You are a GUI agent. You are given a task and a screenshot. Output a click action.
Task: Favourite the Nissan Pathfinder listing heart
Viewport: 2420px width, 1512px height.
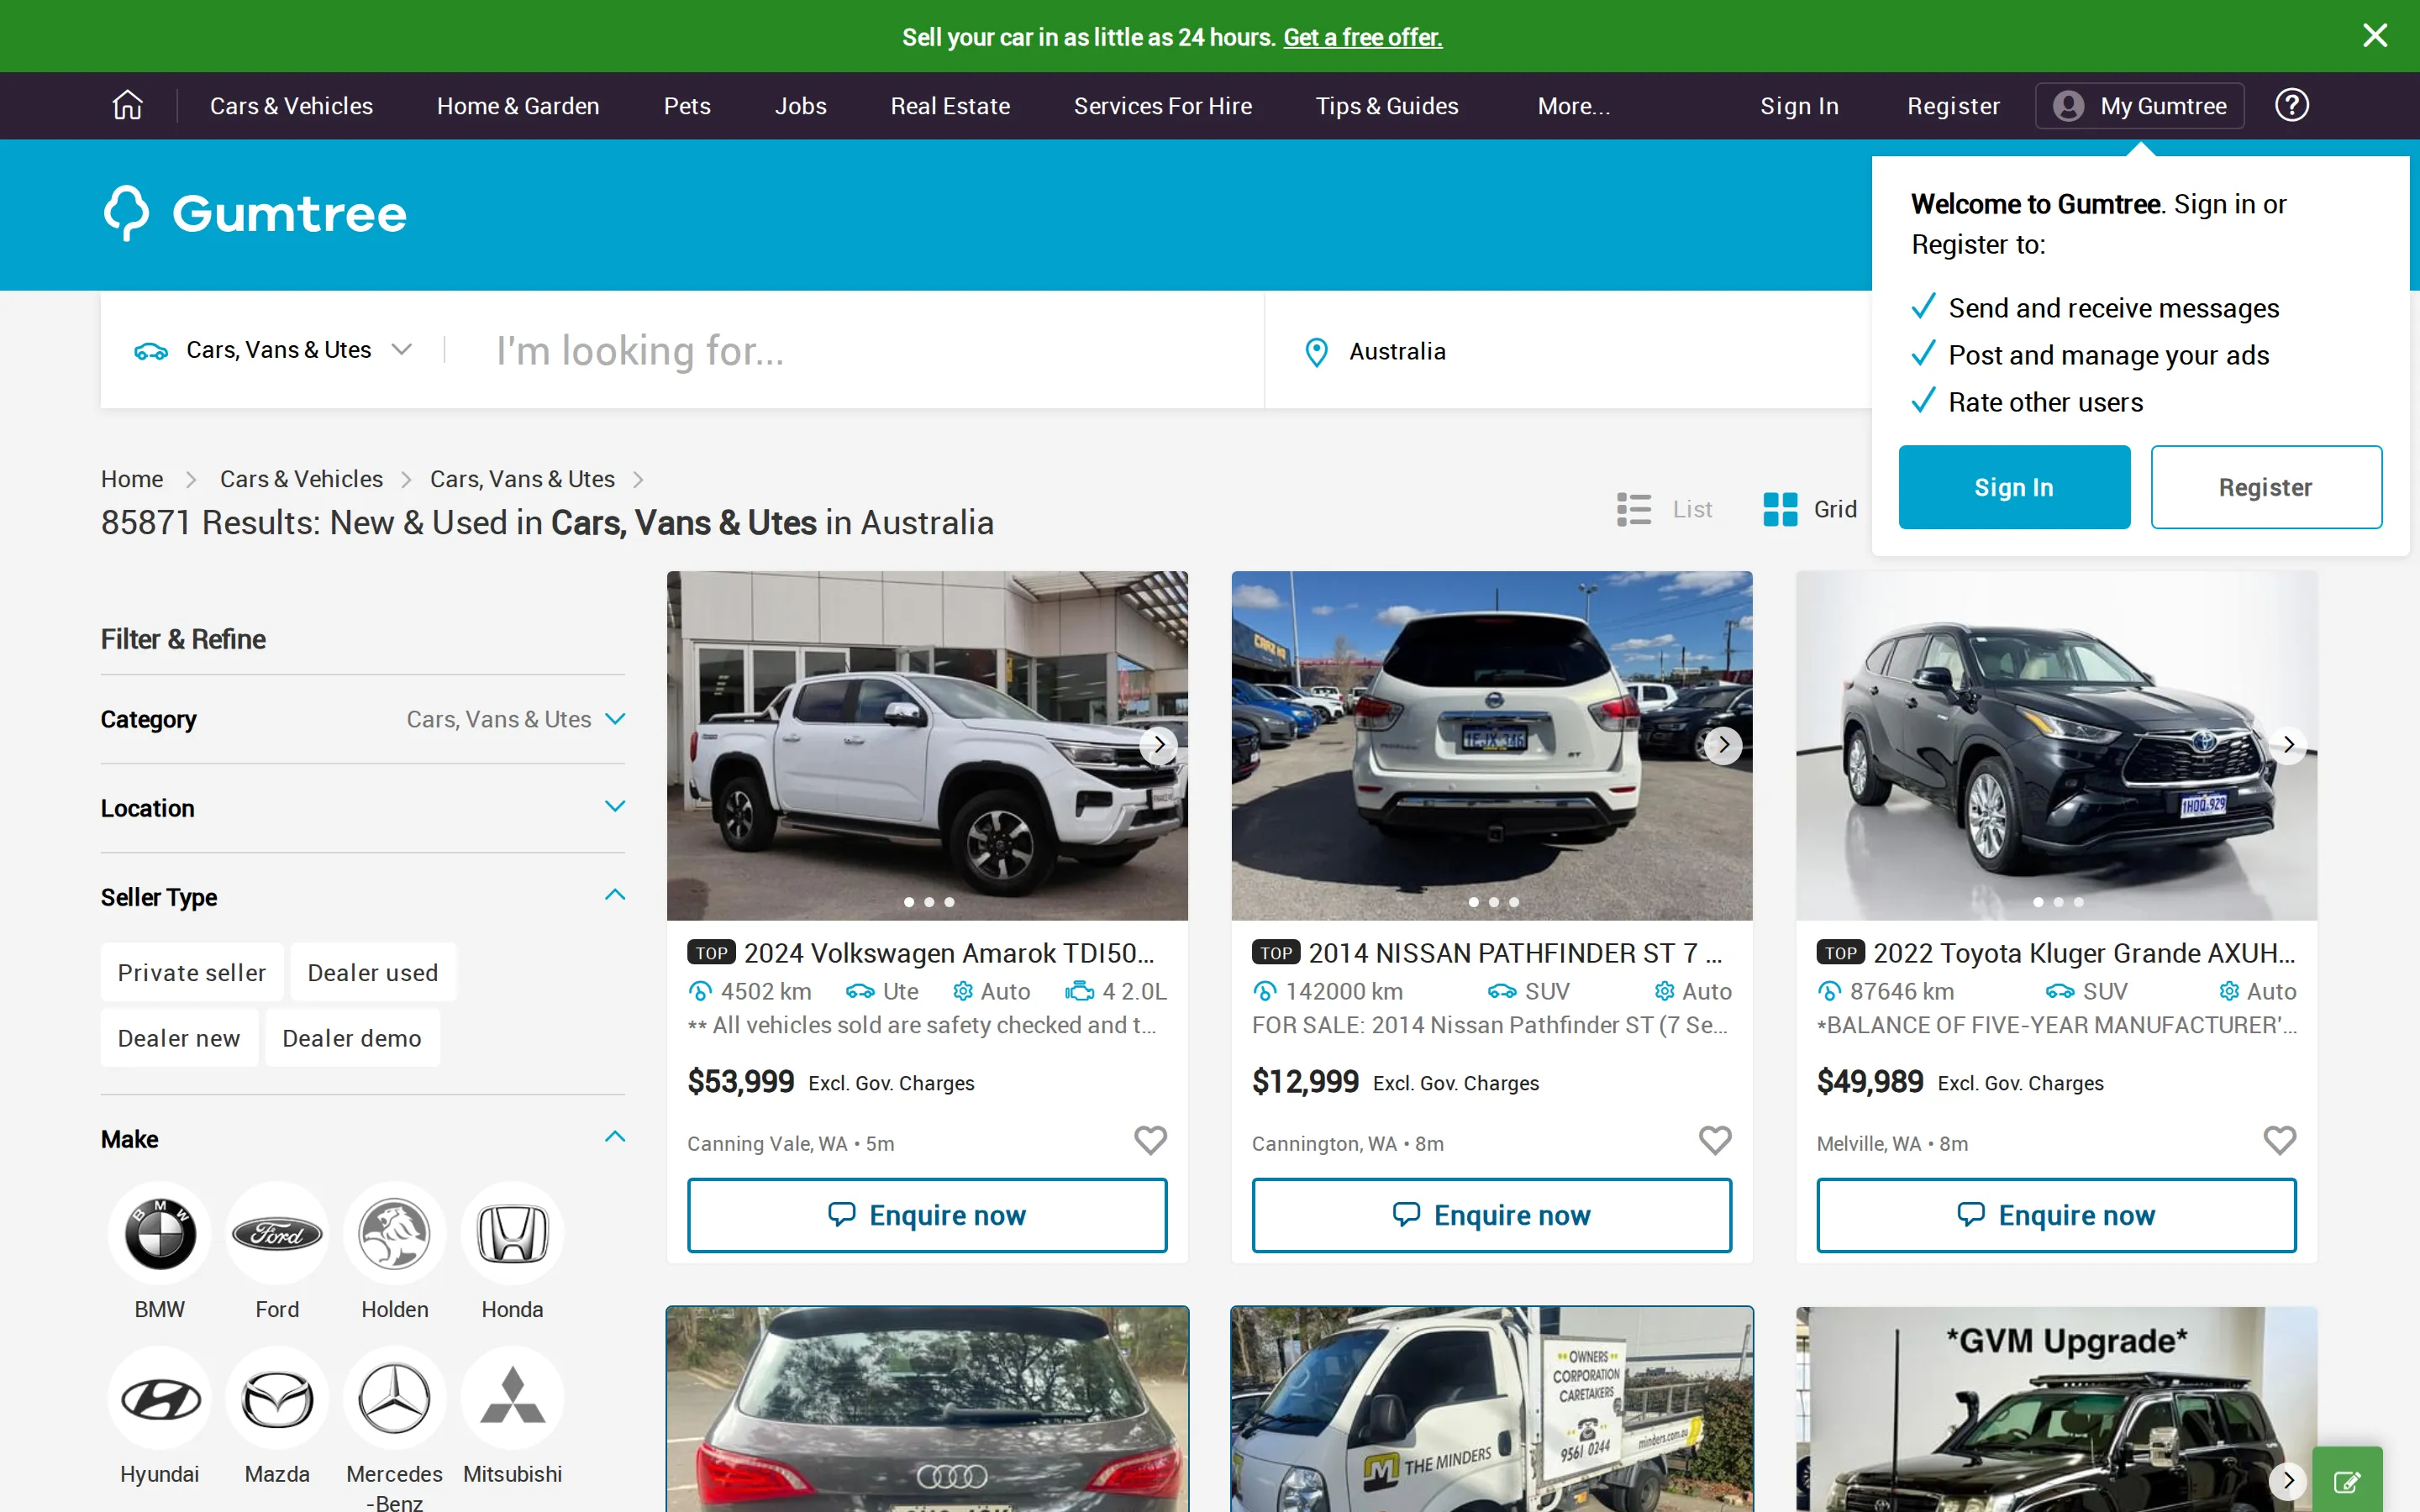point(1715,1140)
